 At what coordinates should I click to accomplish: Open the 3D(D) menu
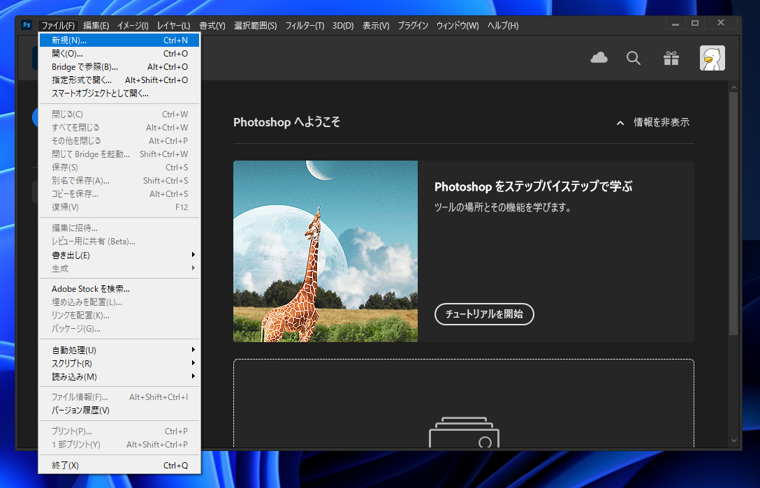click(x=343, y=26)
